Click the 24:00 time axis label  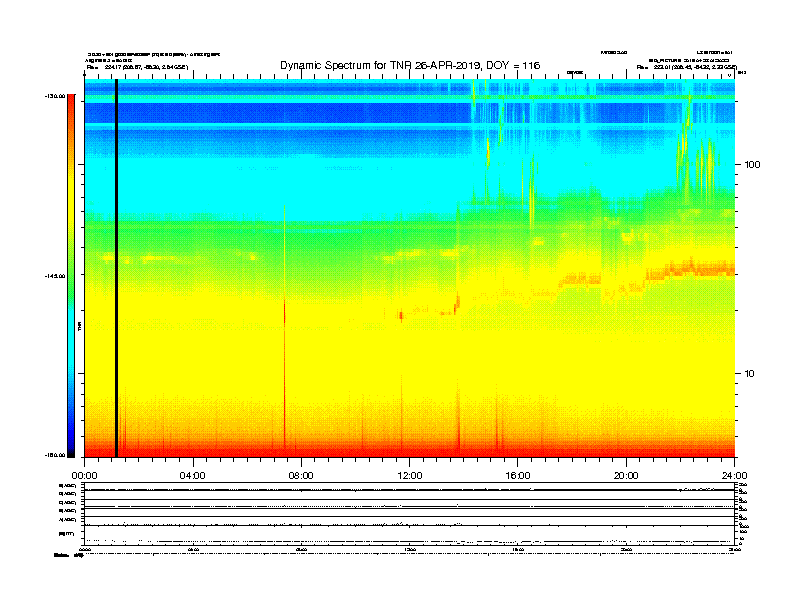click(734, 476)
